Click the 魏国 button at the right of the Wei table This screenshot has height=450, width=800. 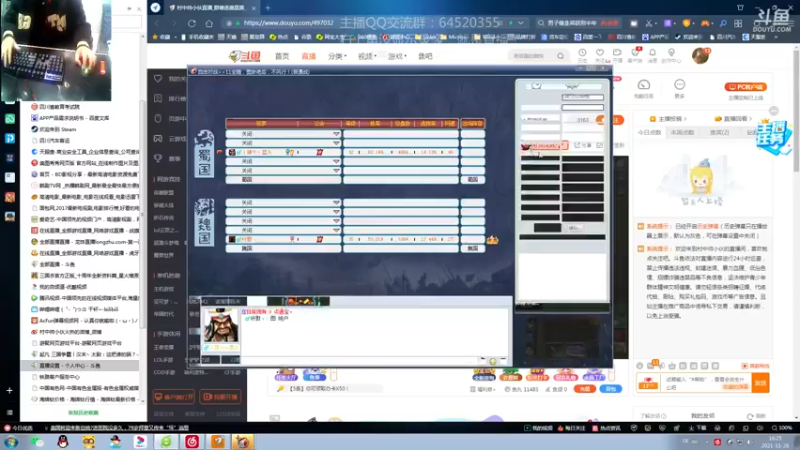pos(473,248)
